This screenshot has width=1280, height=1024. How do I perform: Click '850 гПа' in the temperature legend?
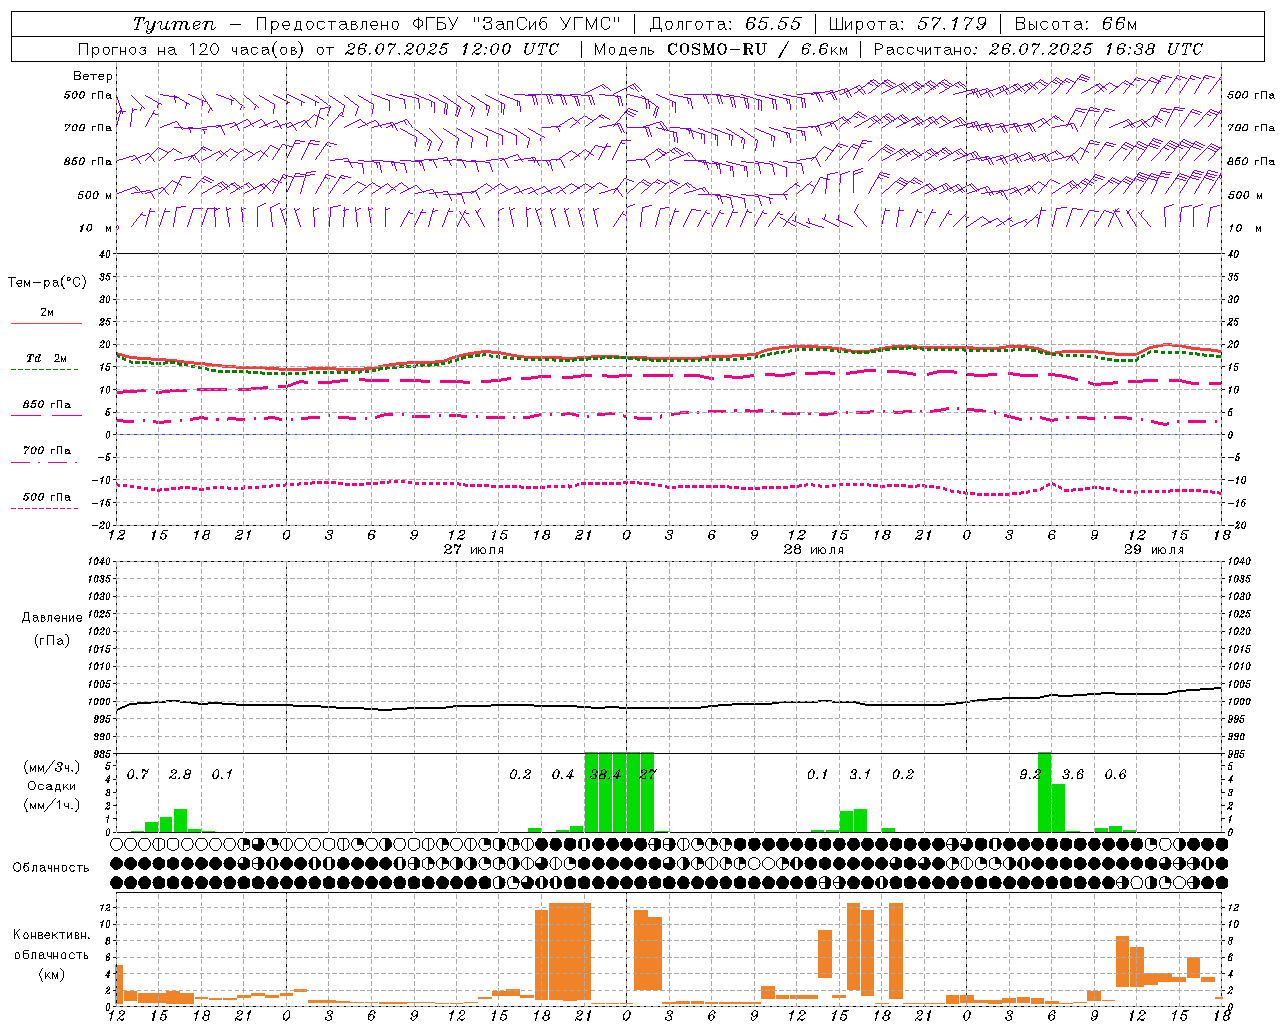(47, 404)
